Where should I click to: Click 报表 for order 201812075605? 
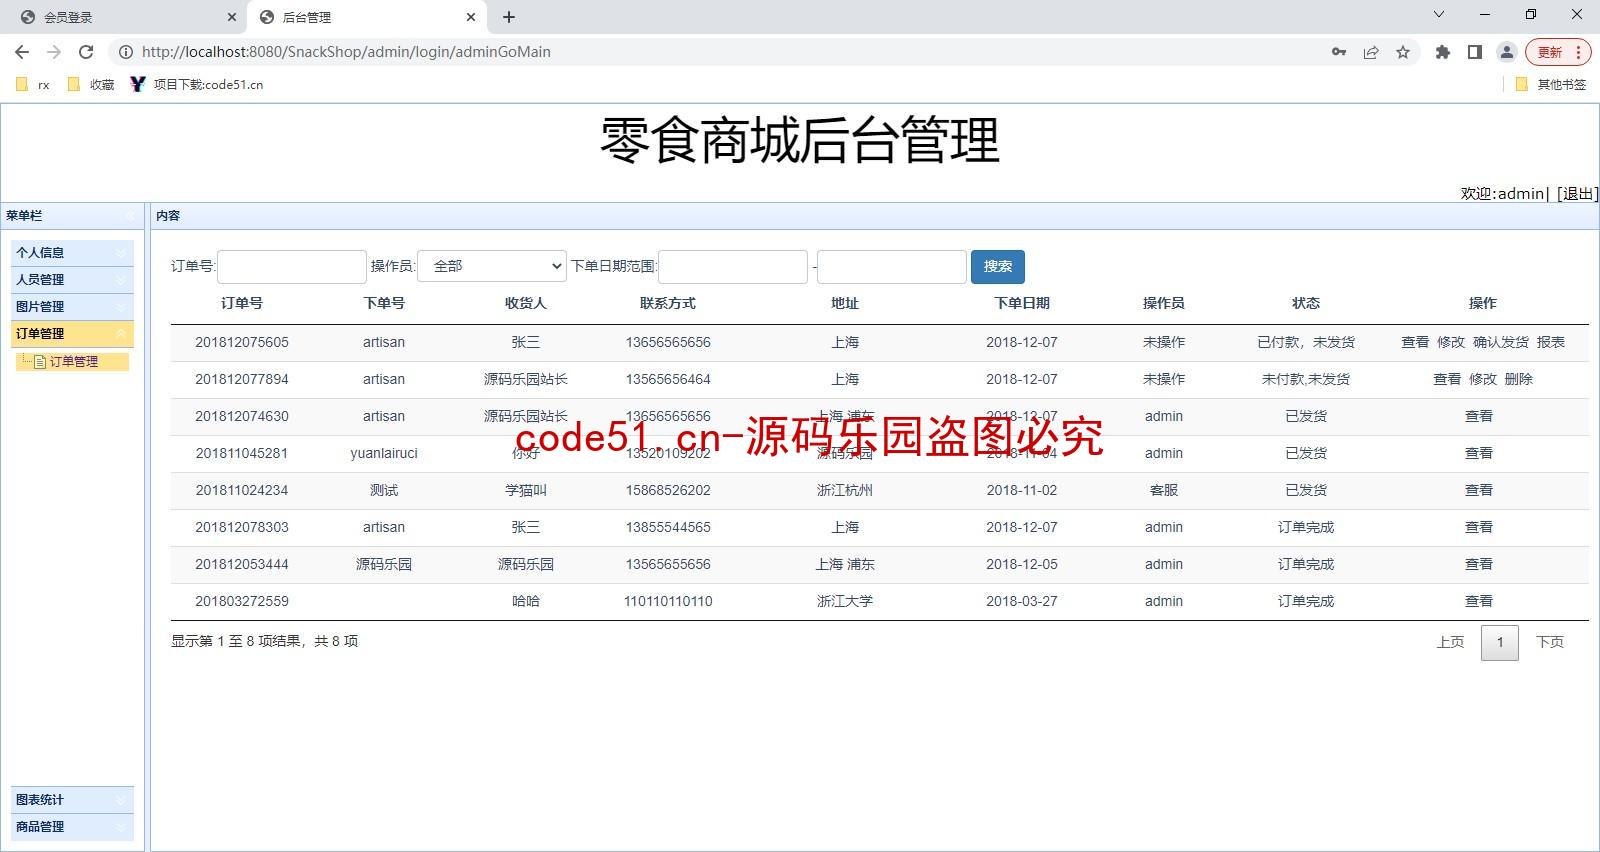click(x=1551, y=342)
